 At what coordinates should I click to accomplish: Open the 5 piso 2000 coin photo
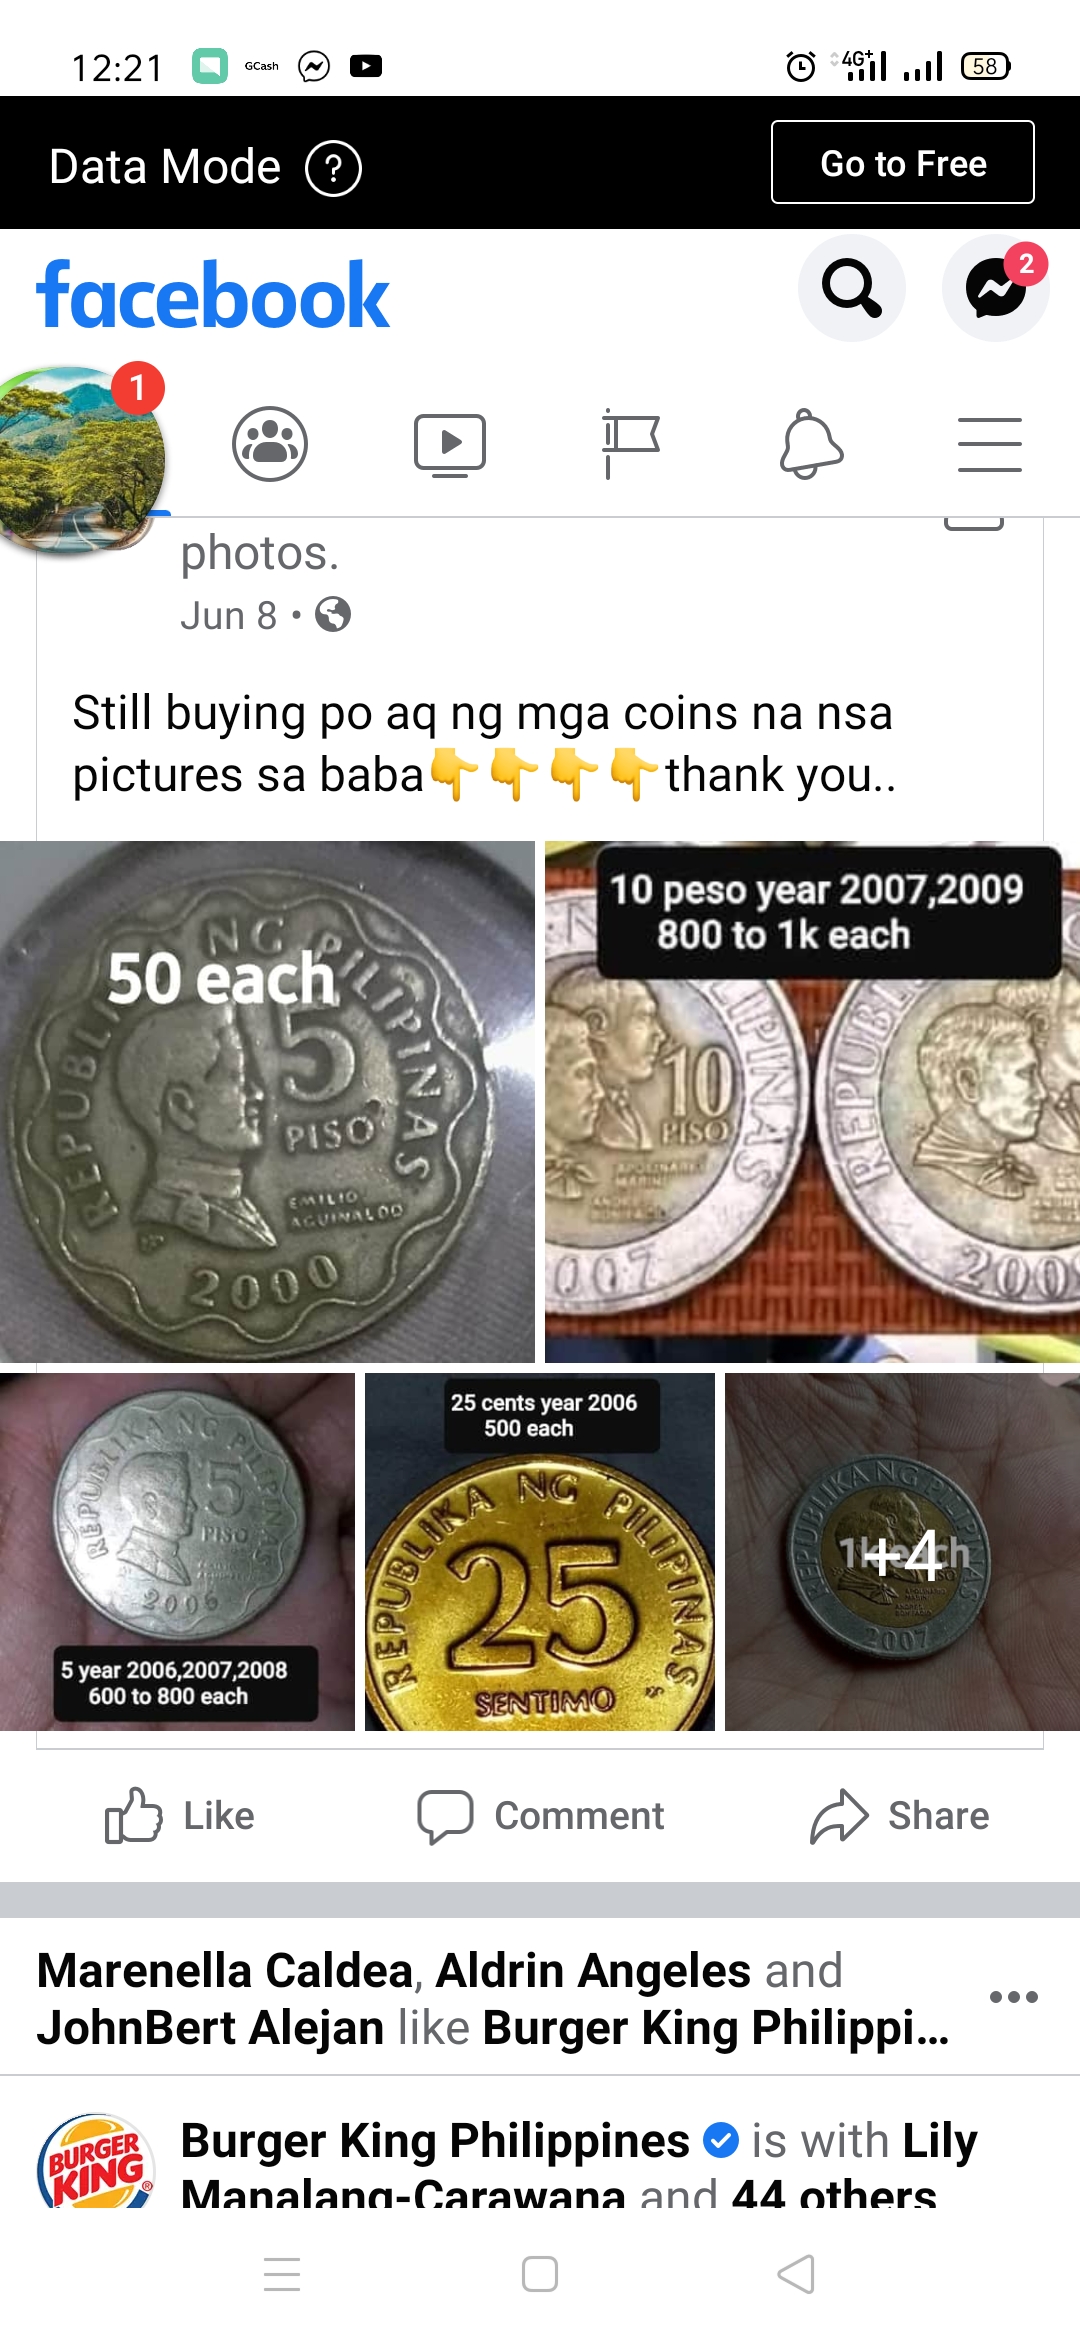click(267, 1101)
